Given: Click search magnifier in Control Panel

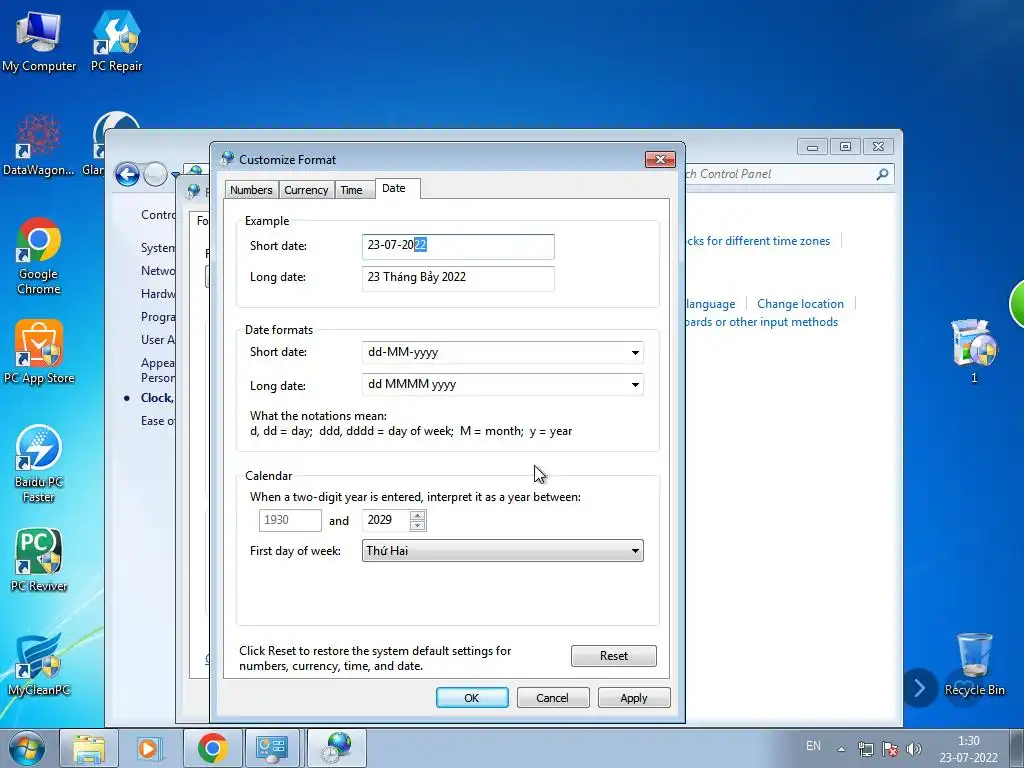Looking at the screenshot, I should click(882, 174).
